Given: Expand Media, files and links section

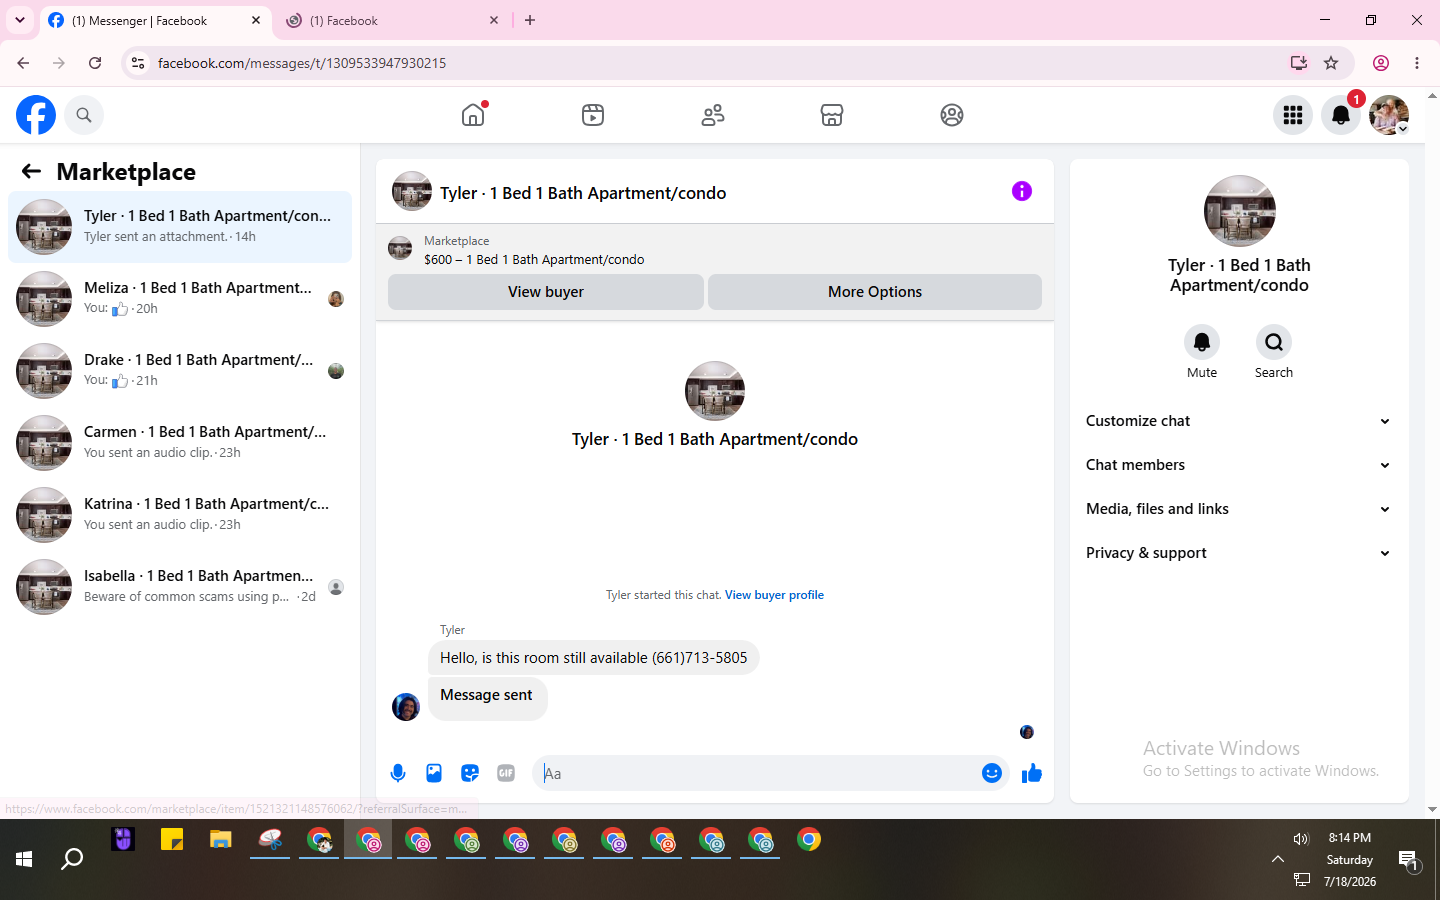Looking at the screenshot, I should (x=1239, y=509).
